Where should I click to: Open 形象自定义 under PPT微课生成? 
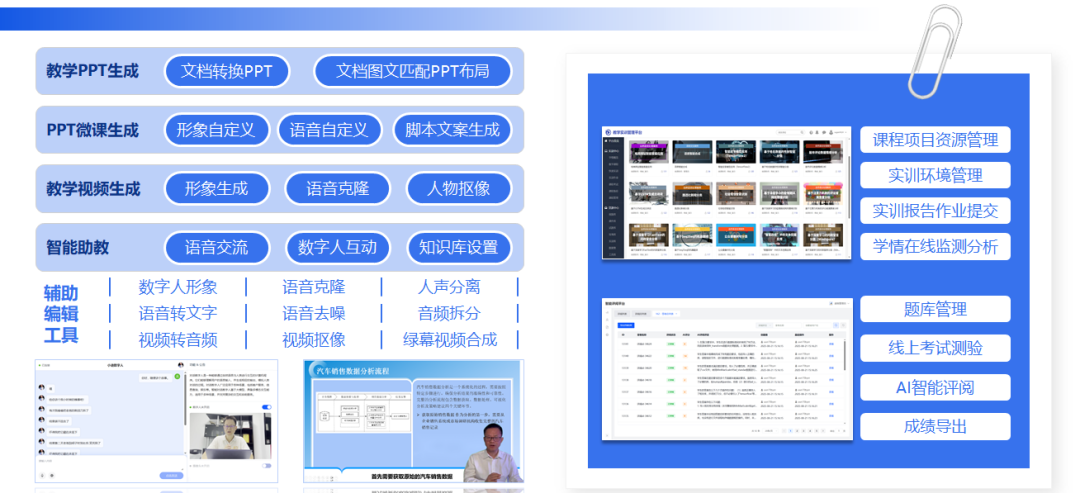click(215, 130)
